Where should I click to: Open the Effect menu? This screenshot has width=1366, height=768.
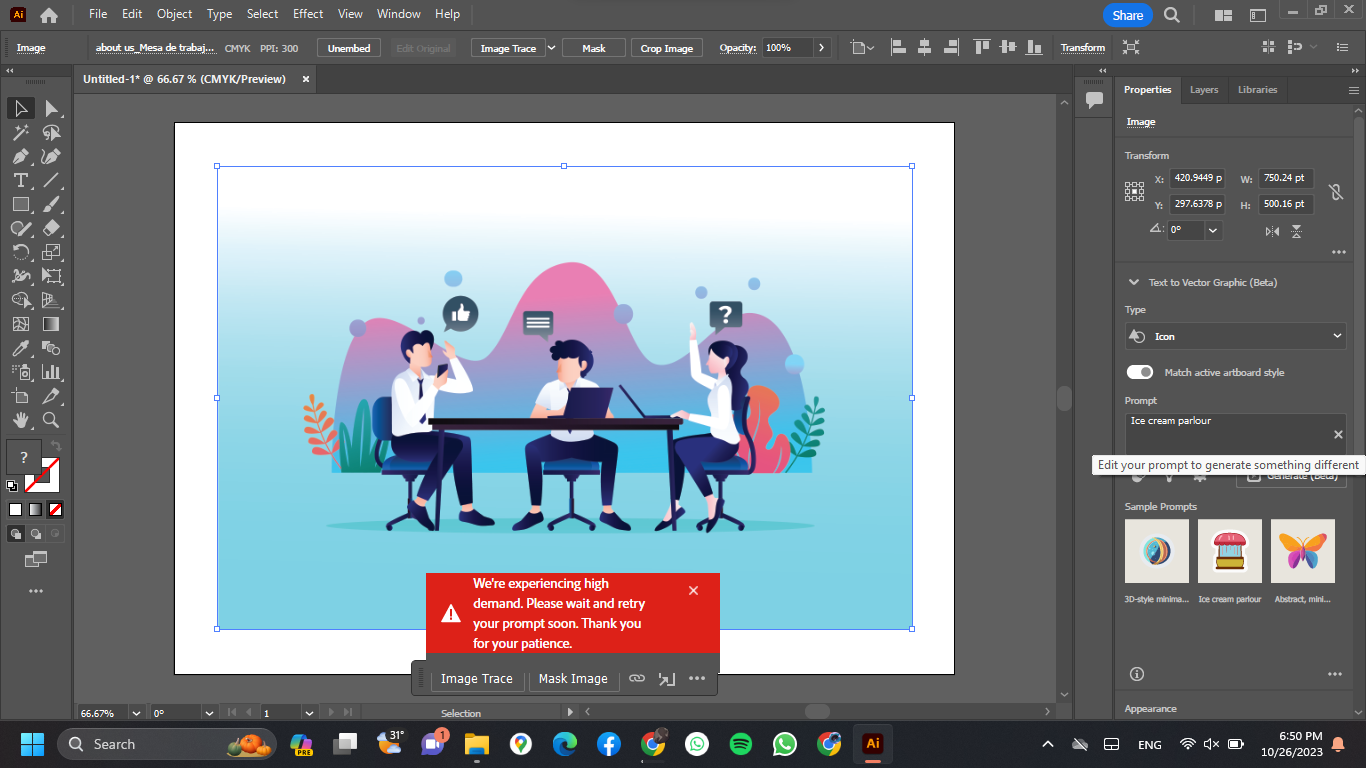click(x=308, y=14)
